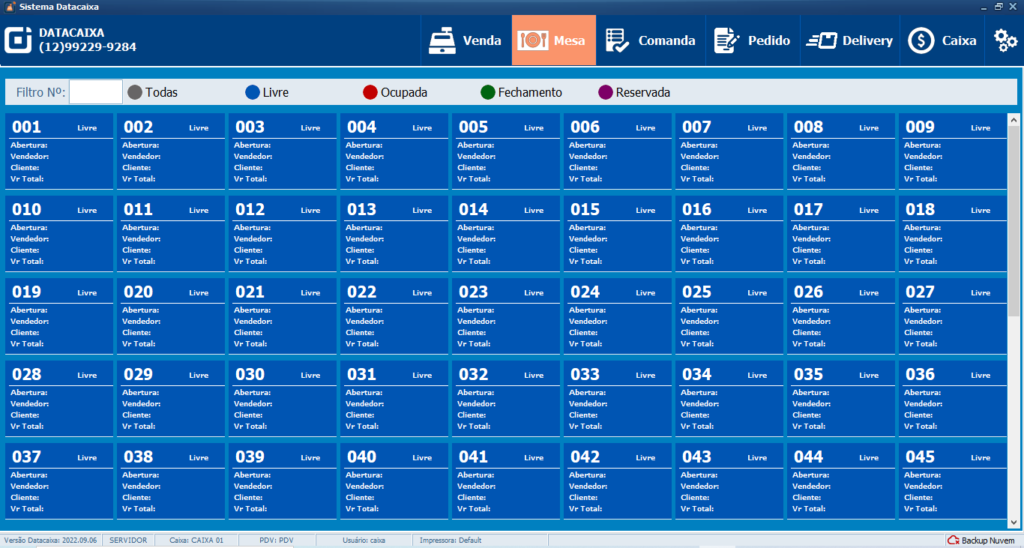Image resolution: width=1024 pixels, height=548 pixels.
Task: Click the Datacaixa logo icon
Action: (19, 40)
